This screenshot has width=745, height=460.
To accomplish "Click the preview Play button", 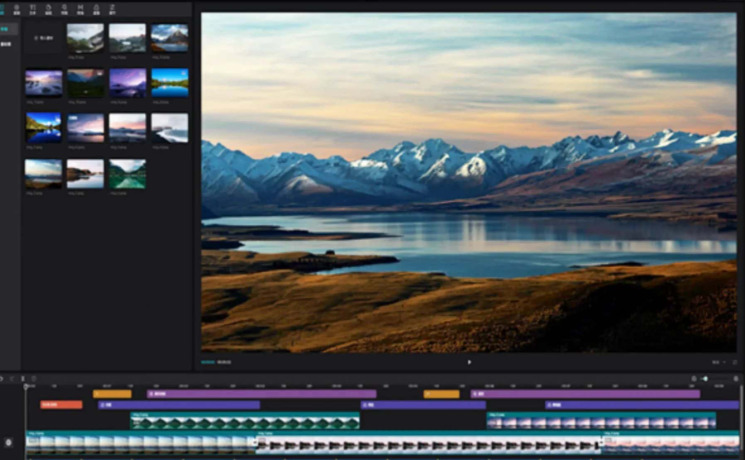I will pos(469,362).
